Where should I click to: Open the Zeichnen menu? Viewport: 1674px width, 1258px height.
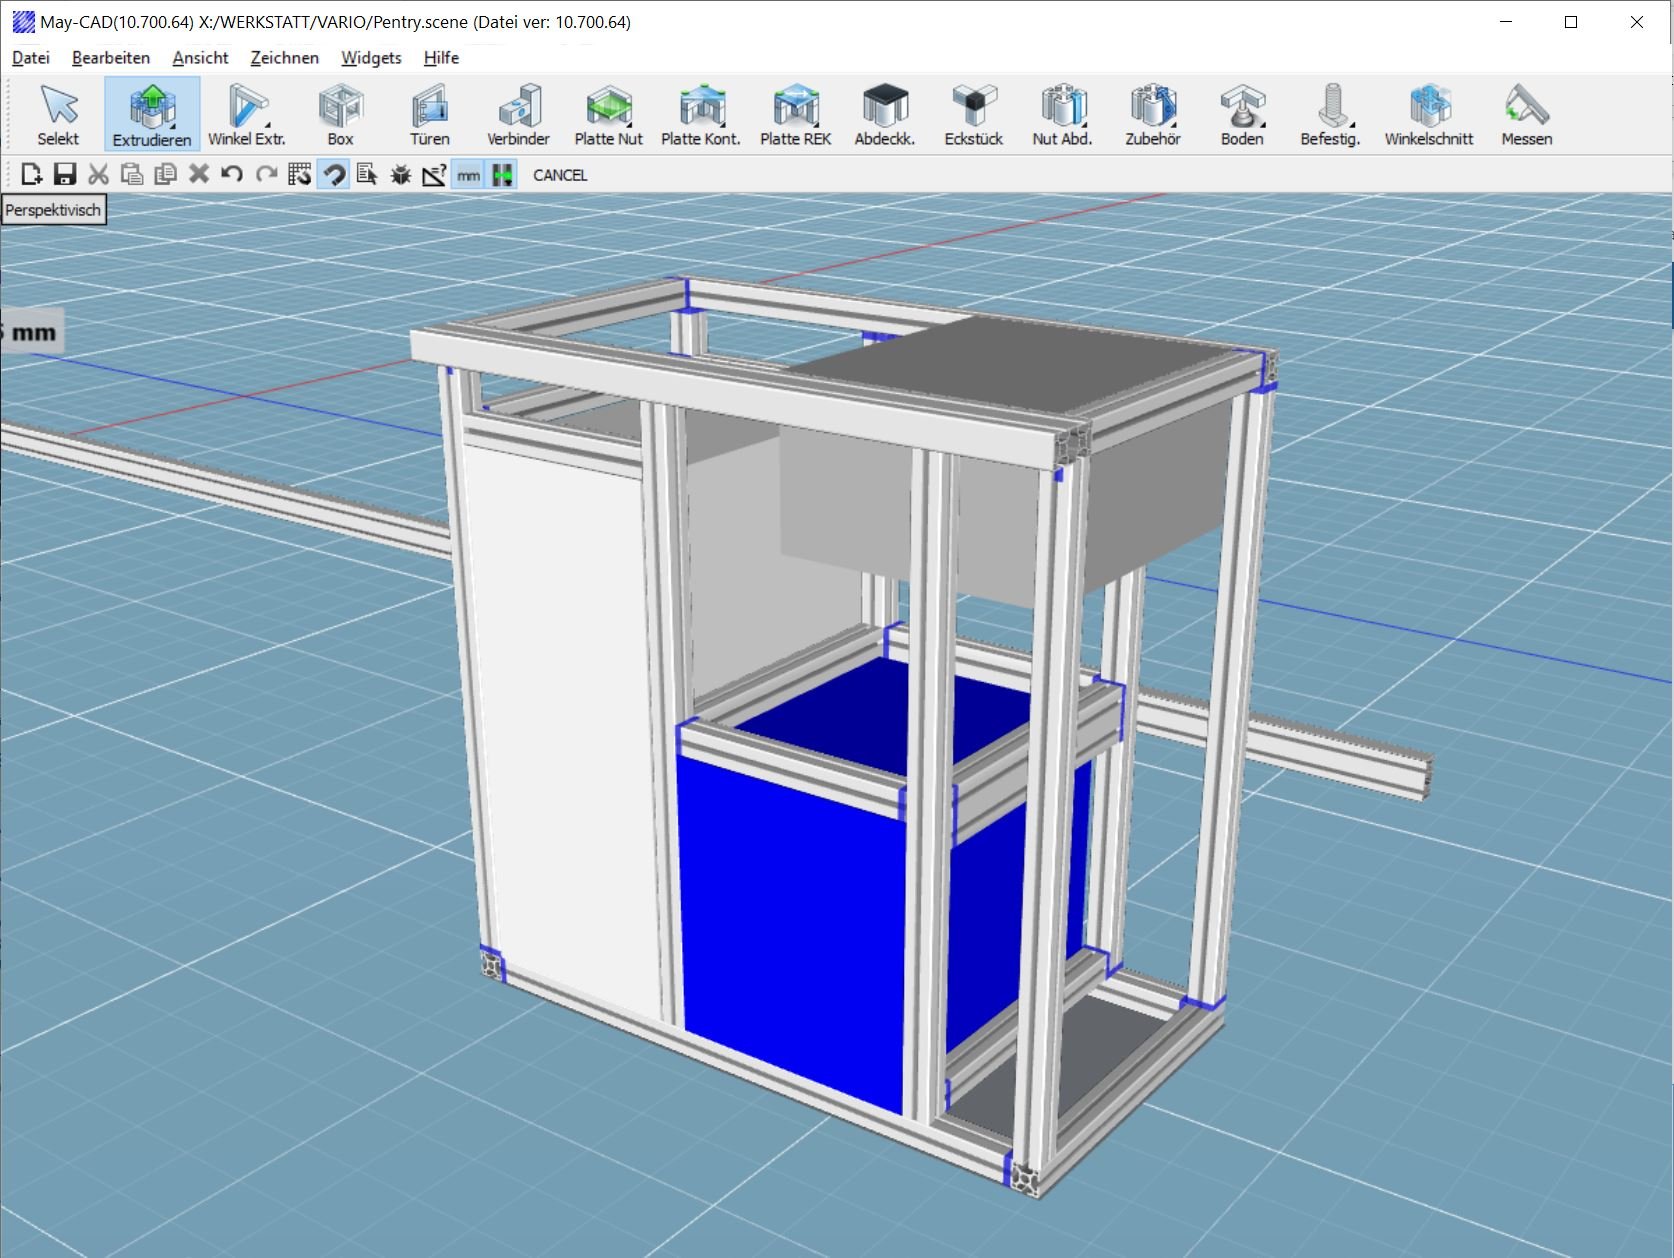285,58
